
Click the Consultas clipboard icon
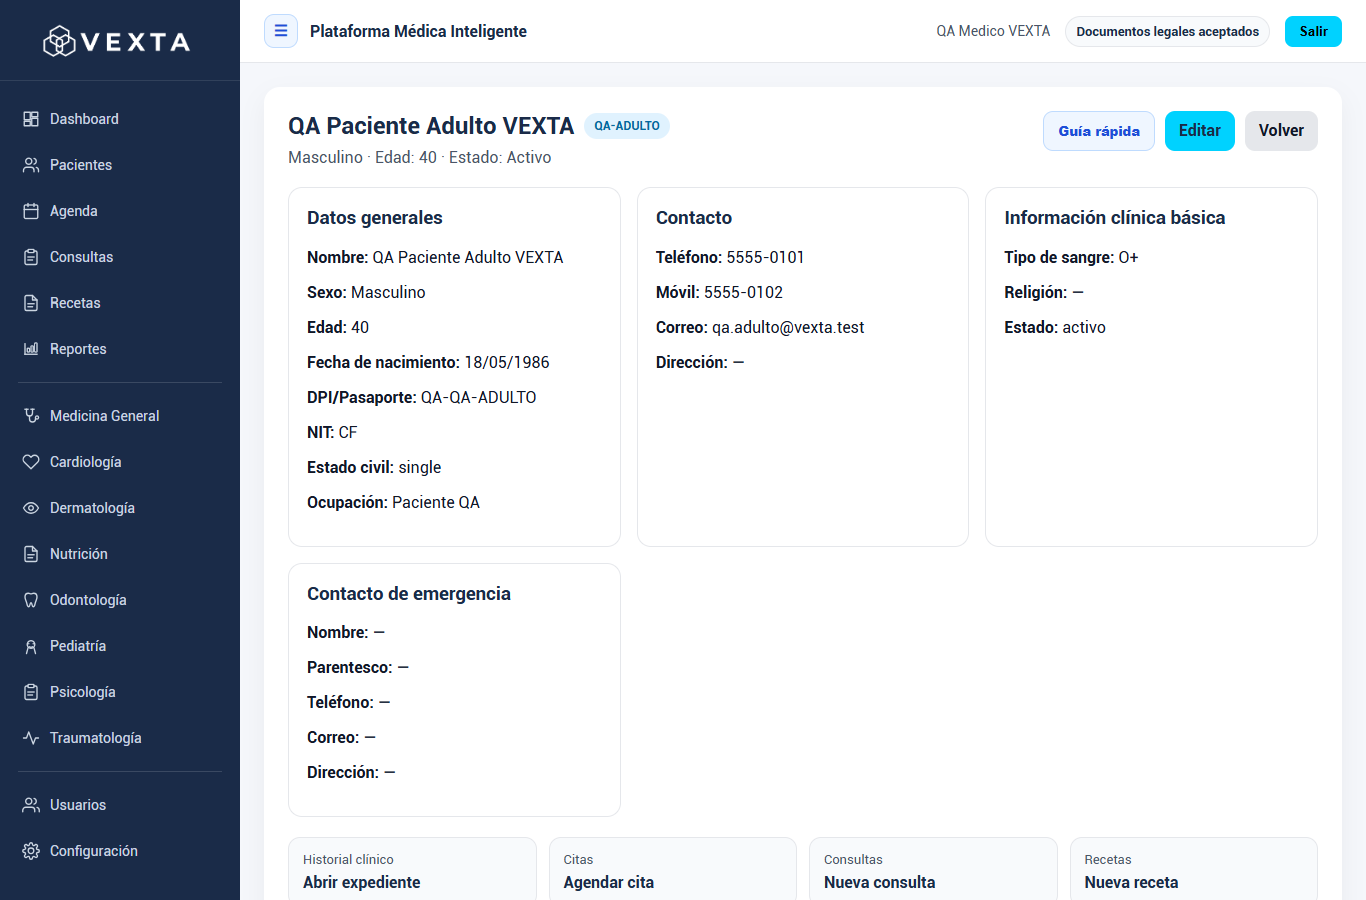pos(31,257)
